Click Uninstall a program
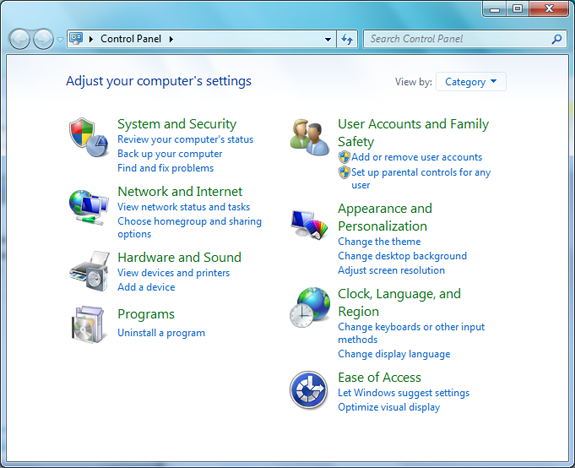The width and height of the screenshot is (575, 468). pos(161,333)
